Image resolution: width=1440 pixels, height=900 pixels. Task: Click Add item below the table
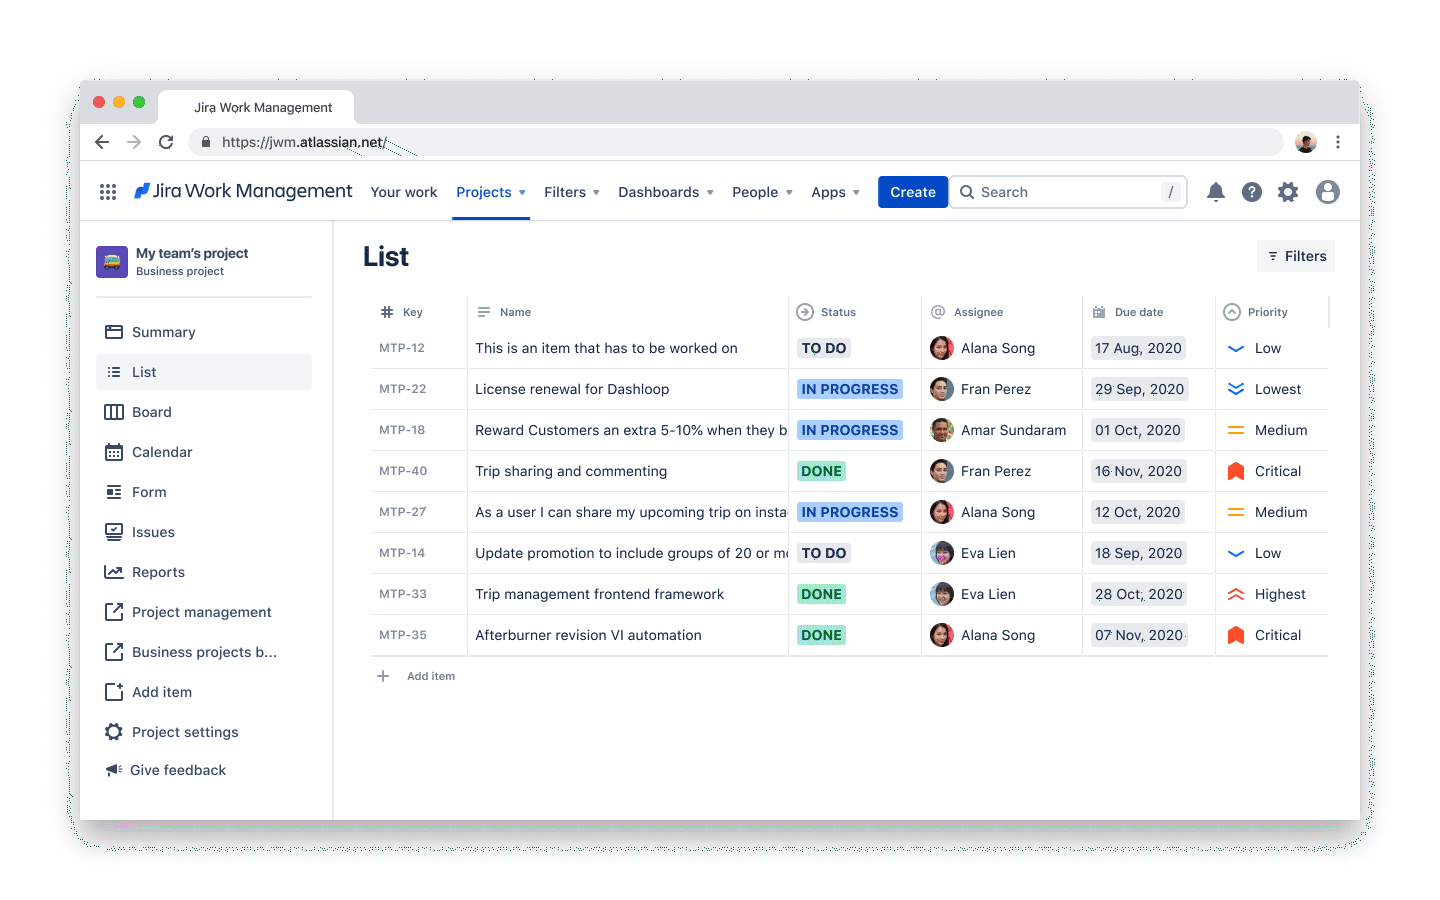tap(431, 676)
